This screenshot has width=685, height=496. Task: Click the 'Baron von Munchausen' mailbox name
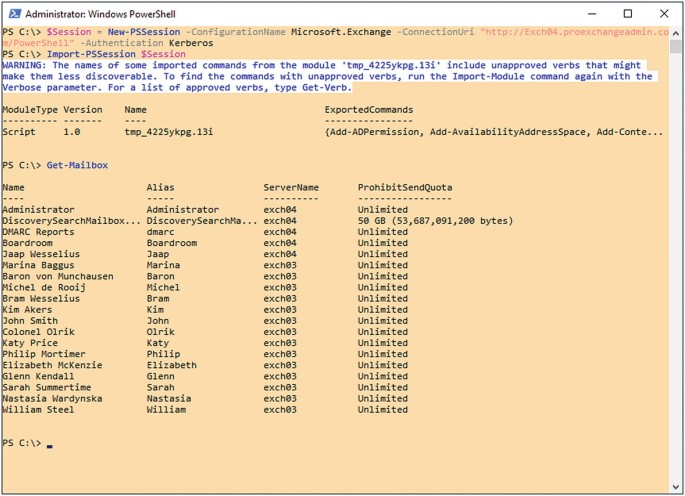pos(58,276)
